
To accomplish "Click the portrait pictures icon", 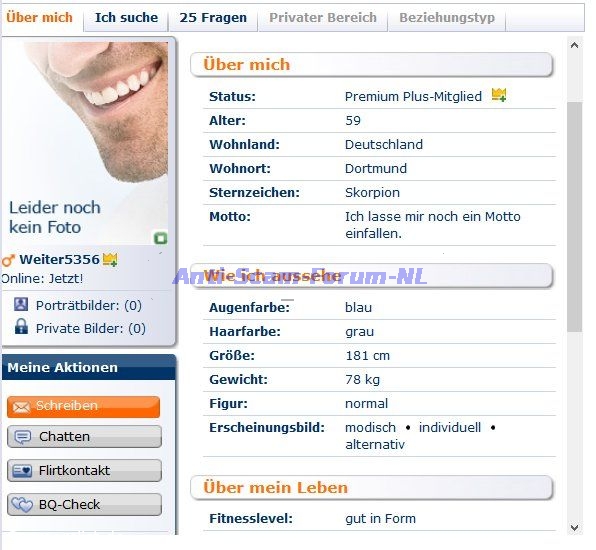I will 21,304.
